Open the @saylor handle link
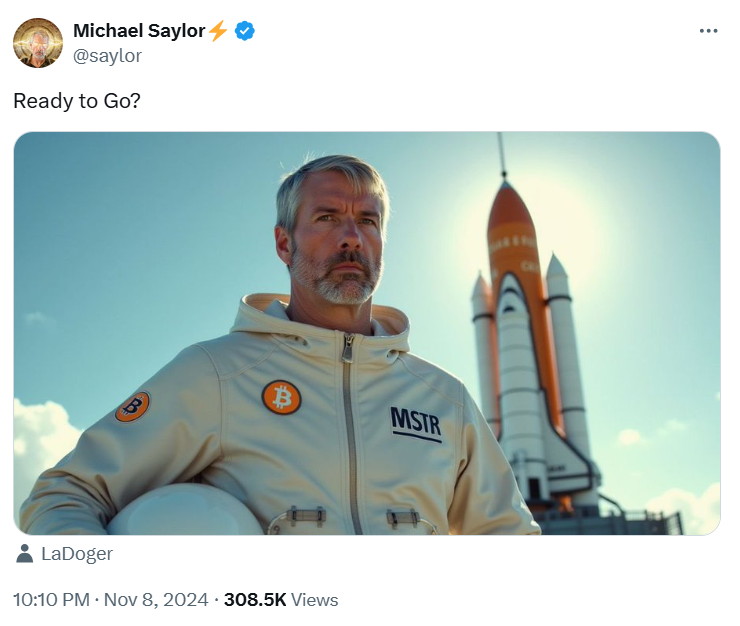The width and height of the screenshot is (740, 626). (107, 56)
